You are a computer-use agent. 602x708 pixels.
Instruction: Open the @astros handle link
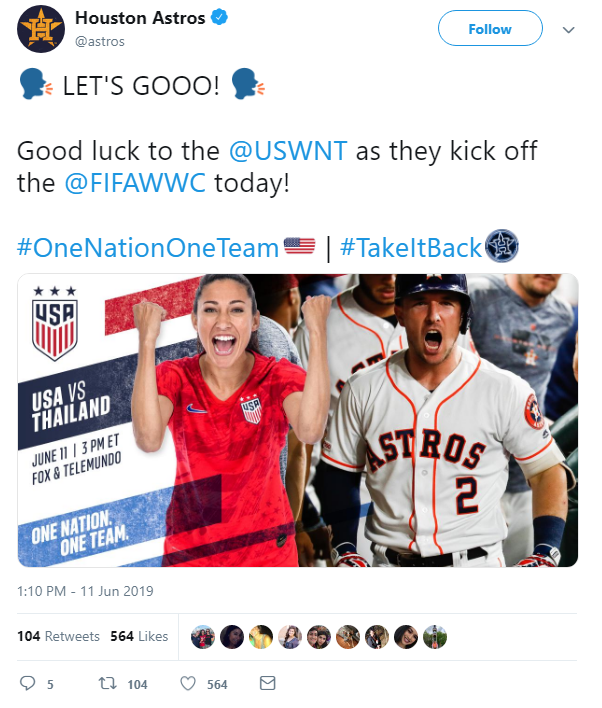[100, 41]
